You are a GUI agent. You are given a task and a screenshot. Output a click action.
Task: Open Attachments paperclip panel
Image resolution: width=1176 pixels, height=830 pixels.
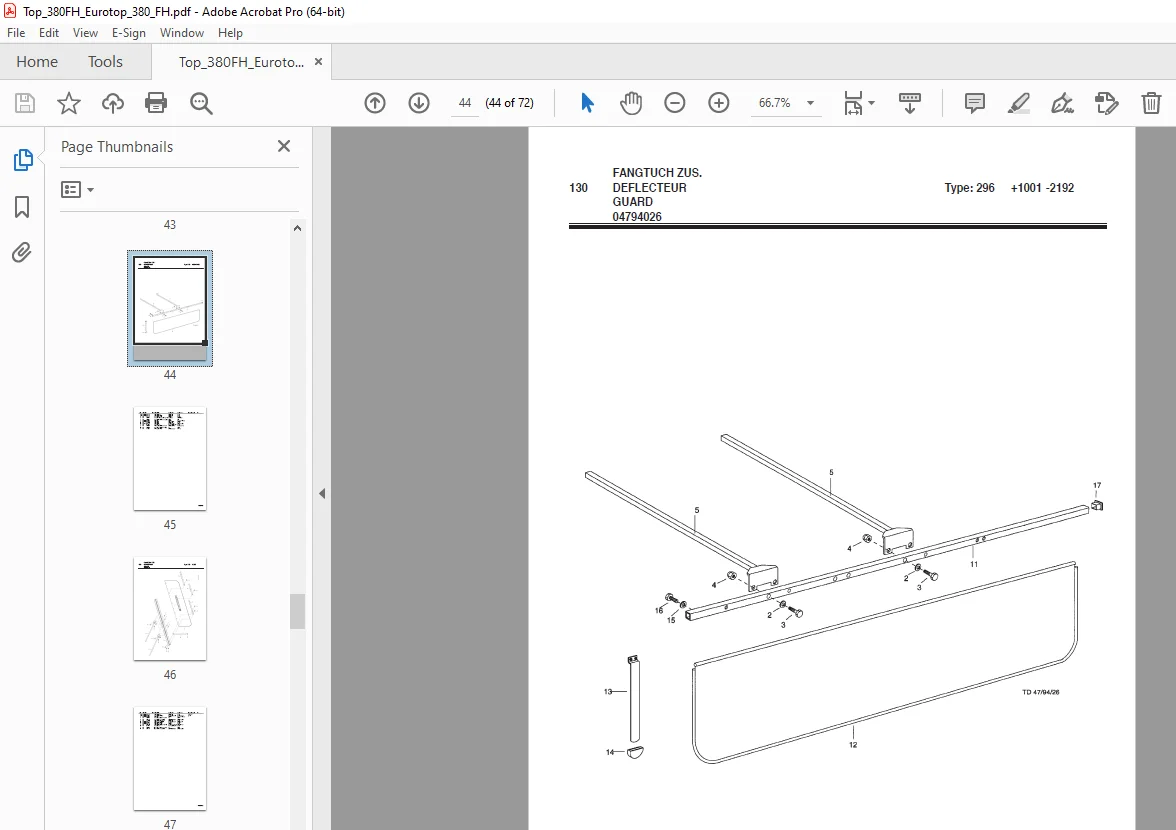point(22,253)
